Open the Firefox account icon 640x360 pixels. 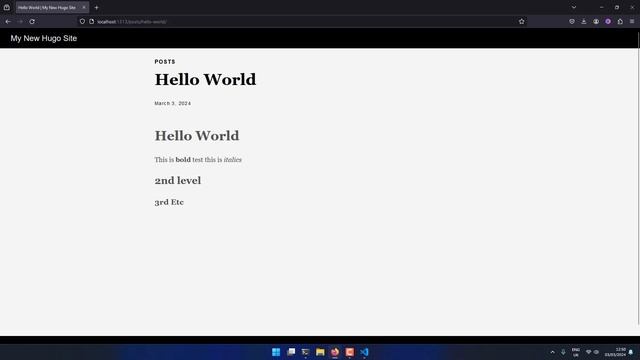click(596, 22)
